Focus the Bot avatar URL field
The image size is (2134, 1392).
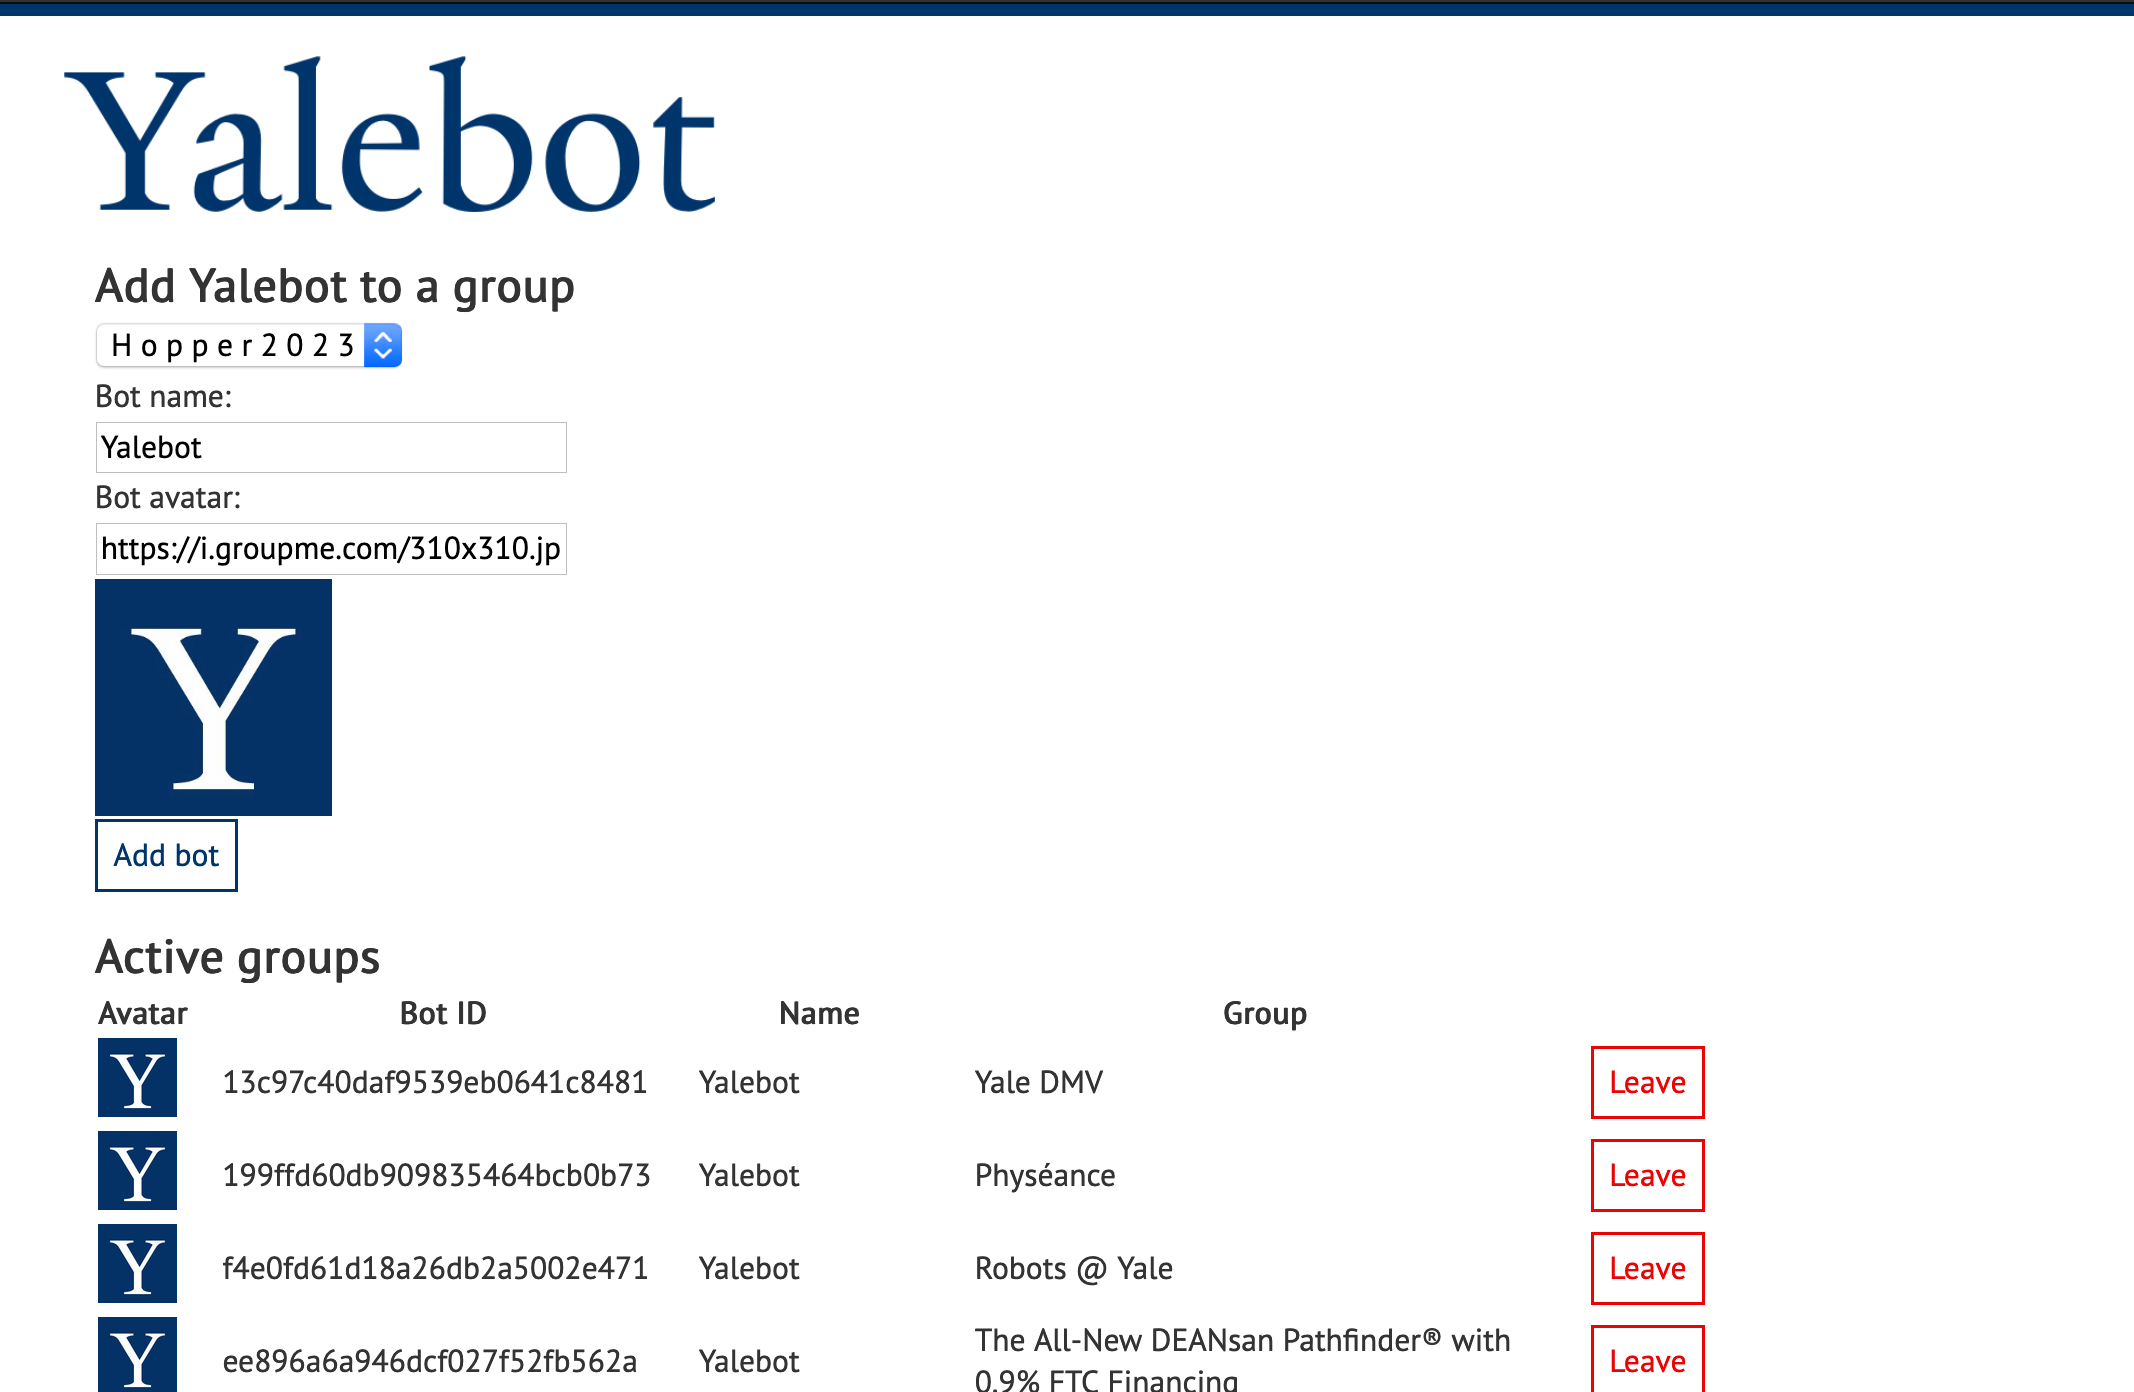pyautogui.click(x=331, y=548)
